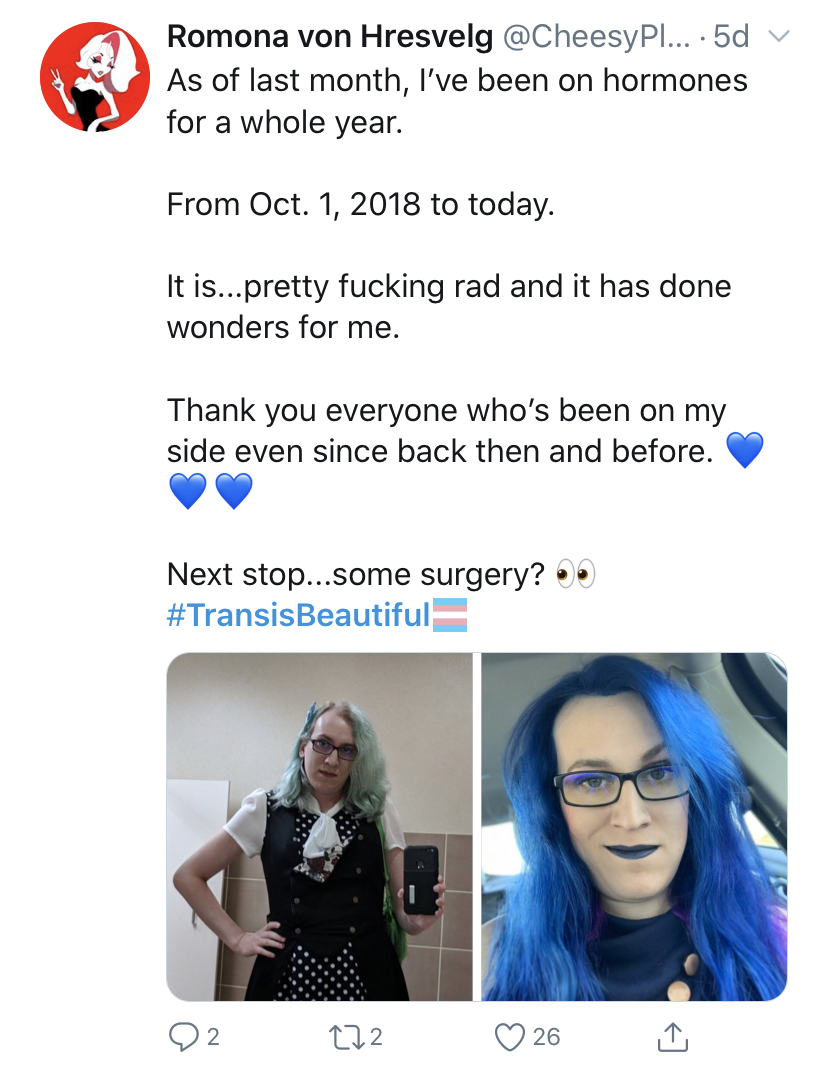
Task: Tap the reply speech bubble icon
Action: click(183, 1036)
